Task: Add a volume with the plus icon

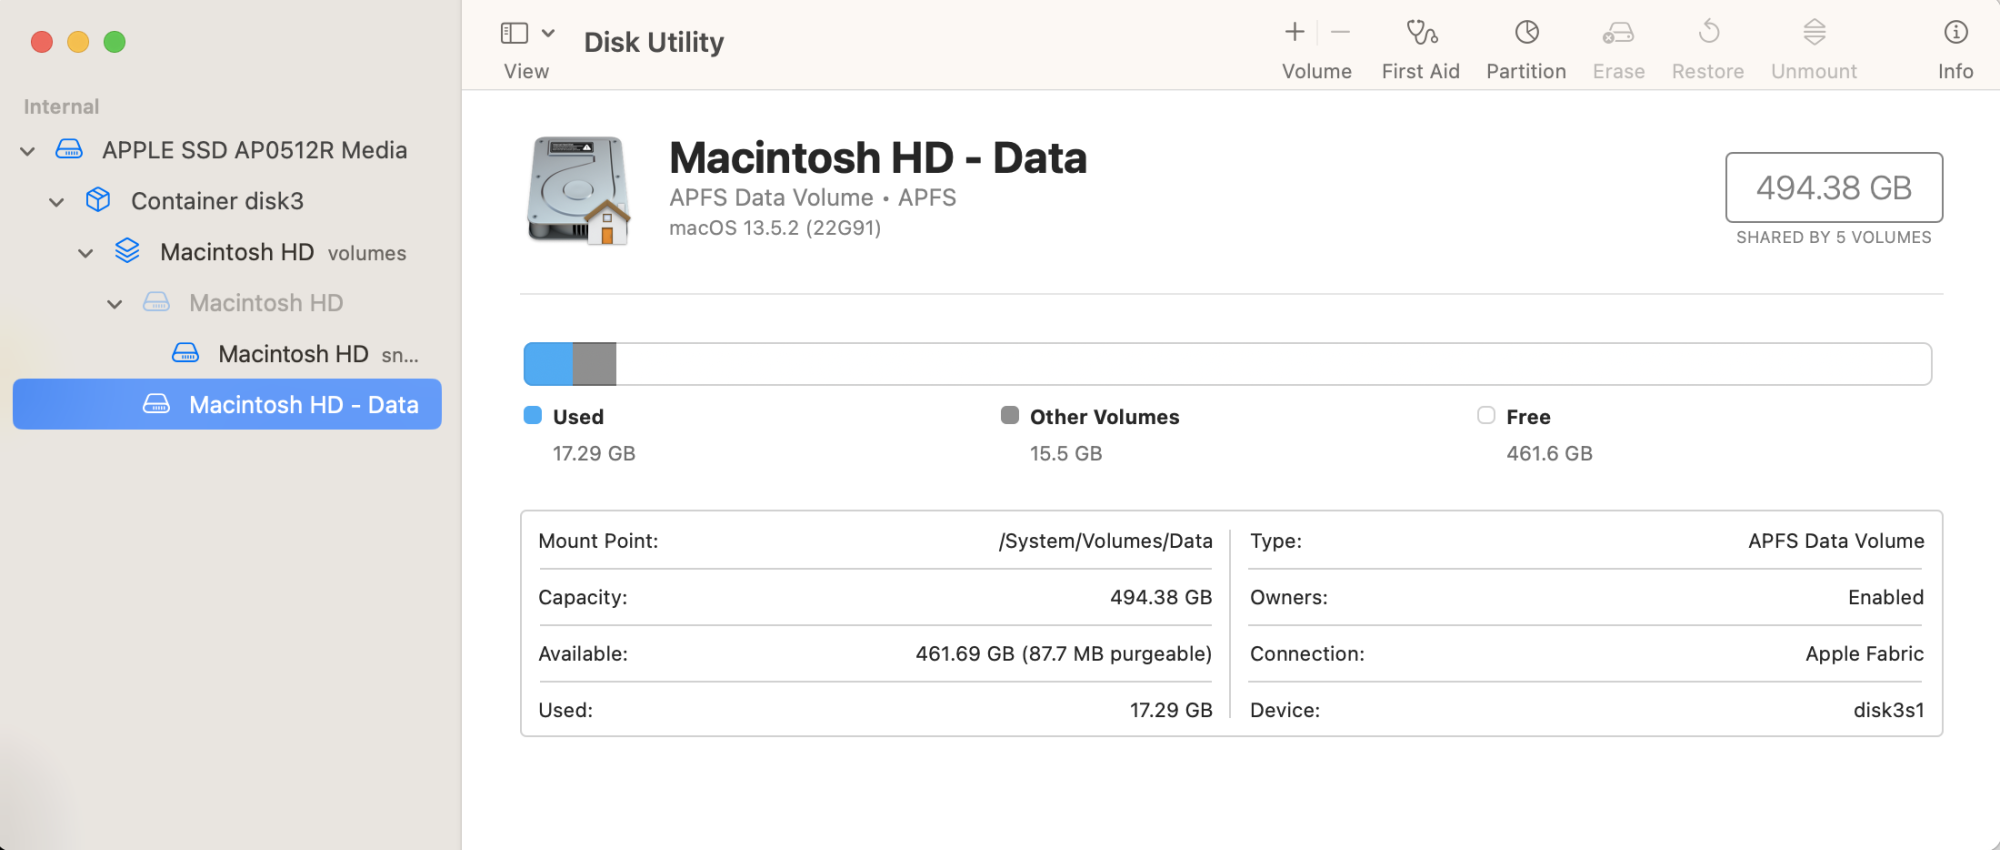Action: click(1295, 32)
